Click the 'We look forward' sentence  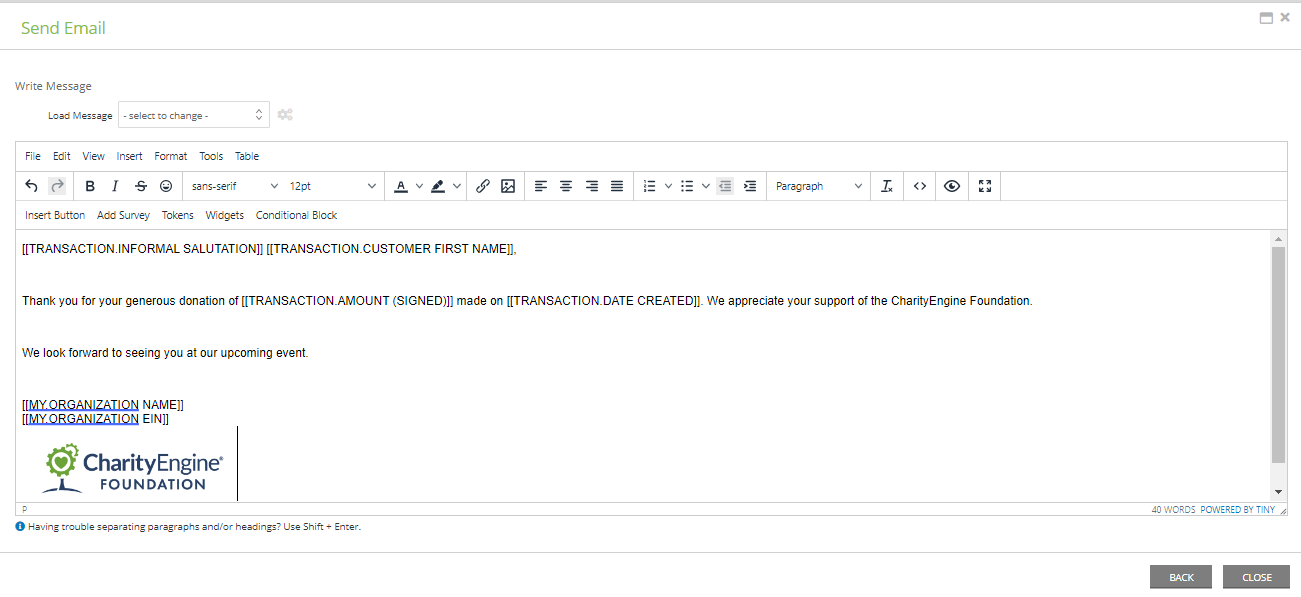(165, 353)
